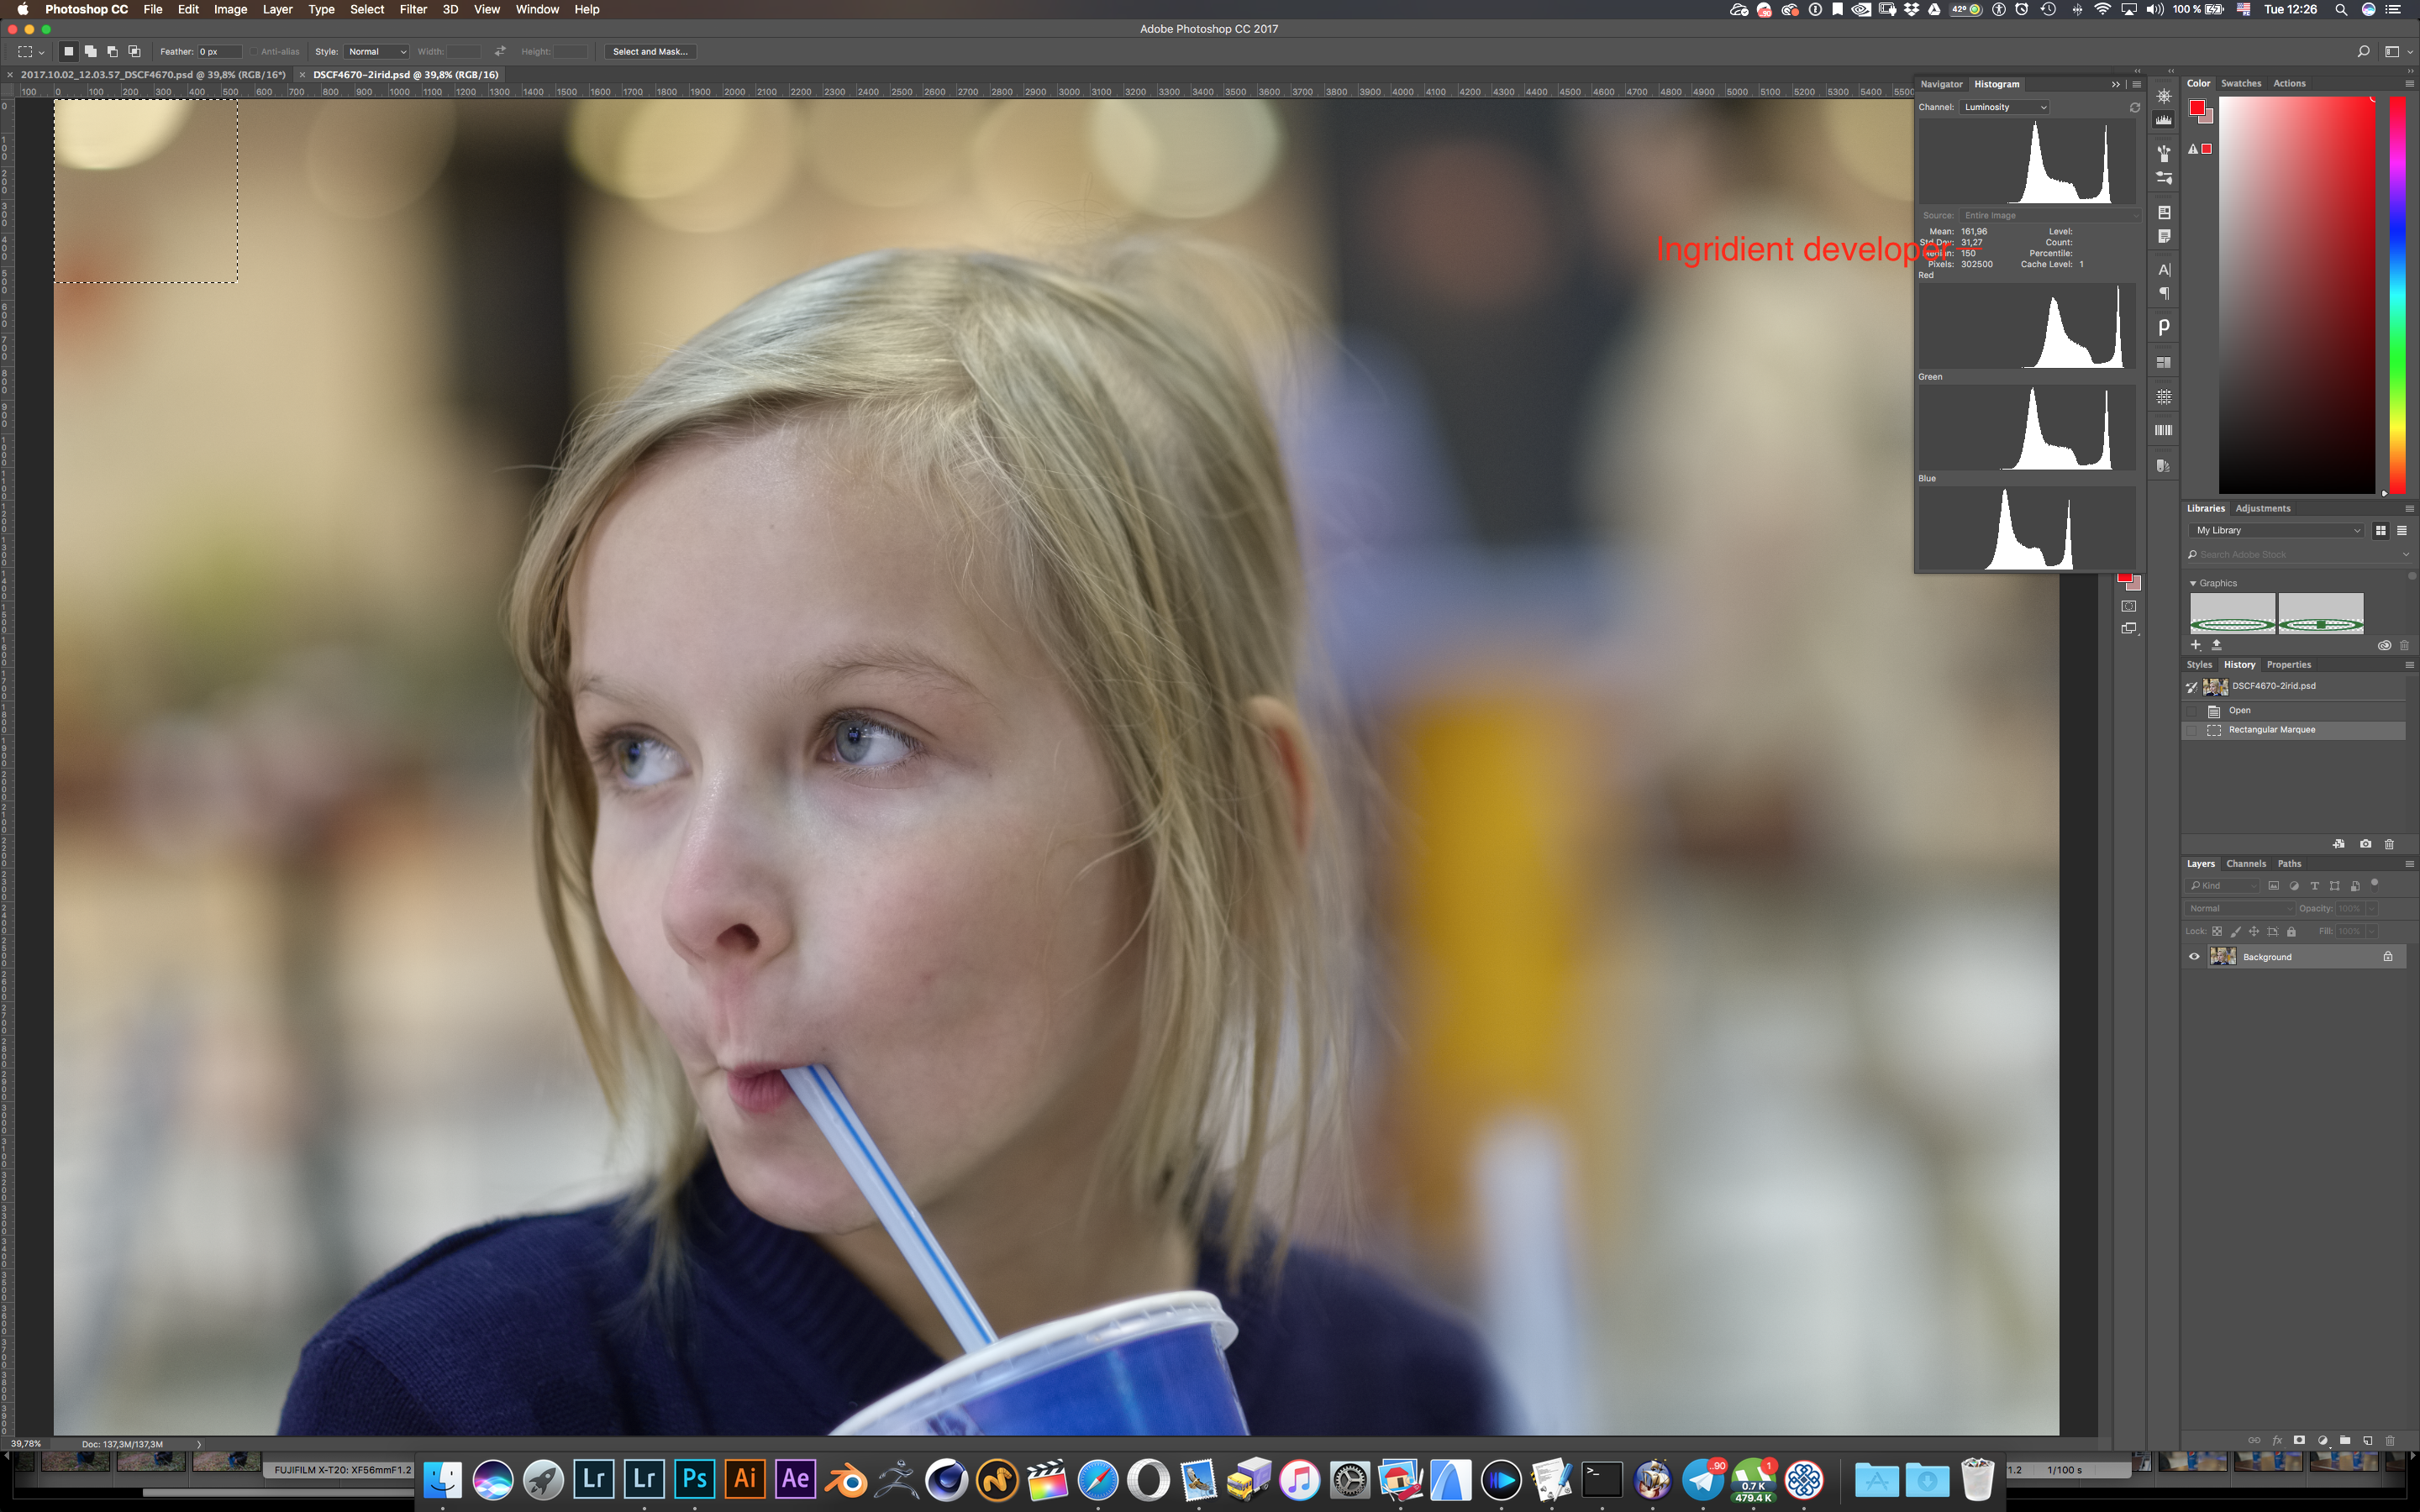This screenshot has width=2420, height=1512.
Task: Click the barcode-style collapsed panel icon
Action: click(2164, 430)
